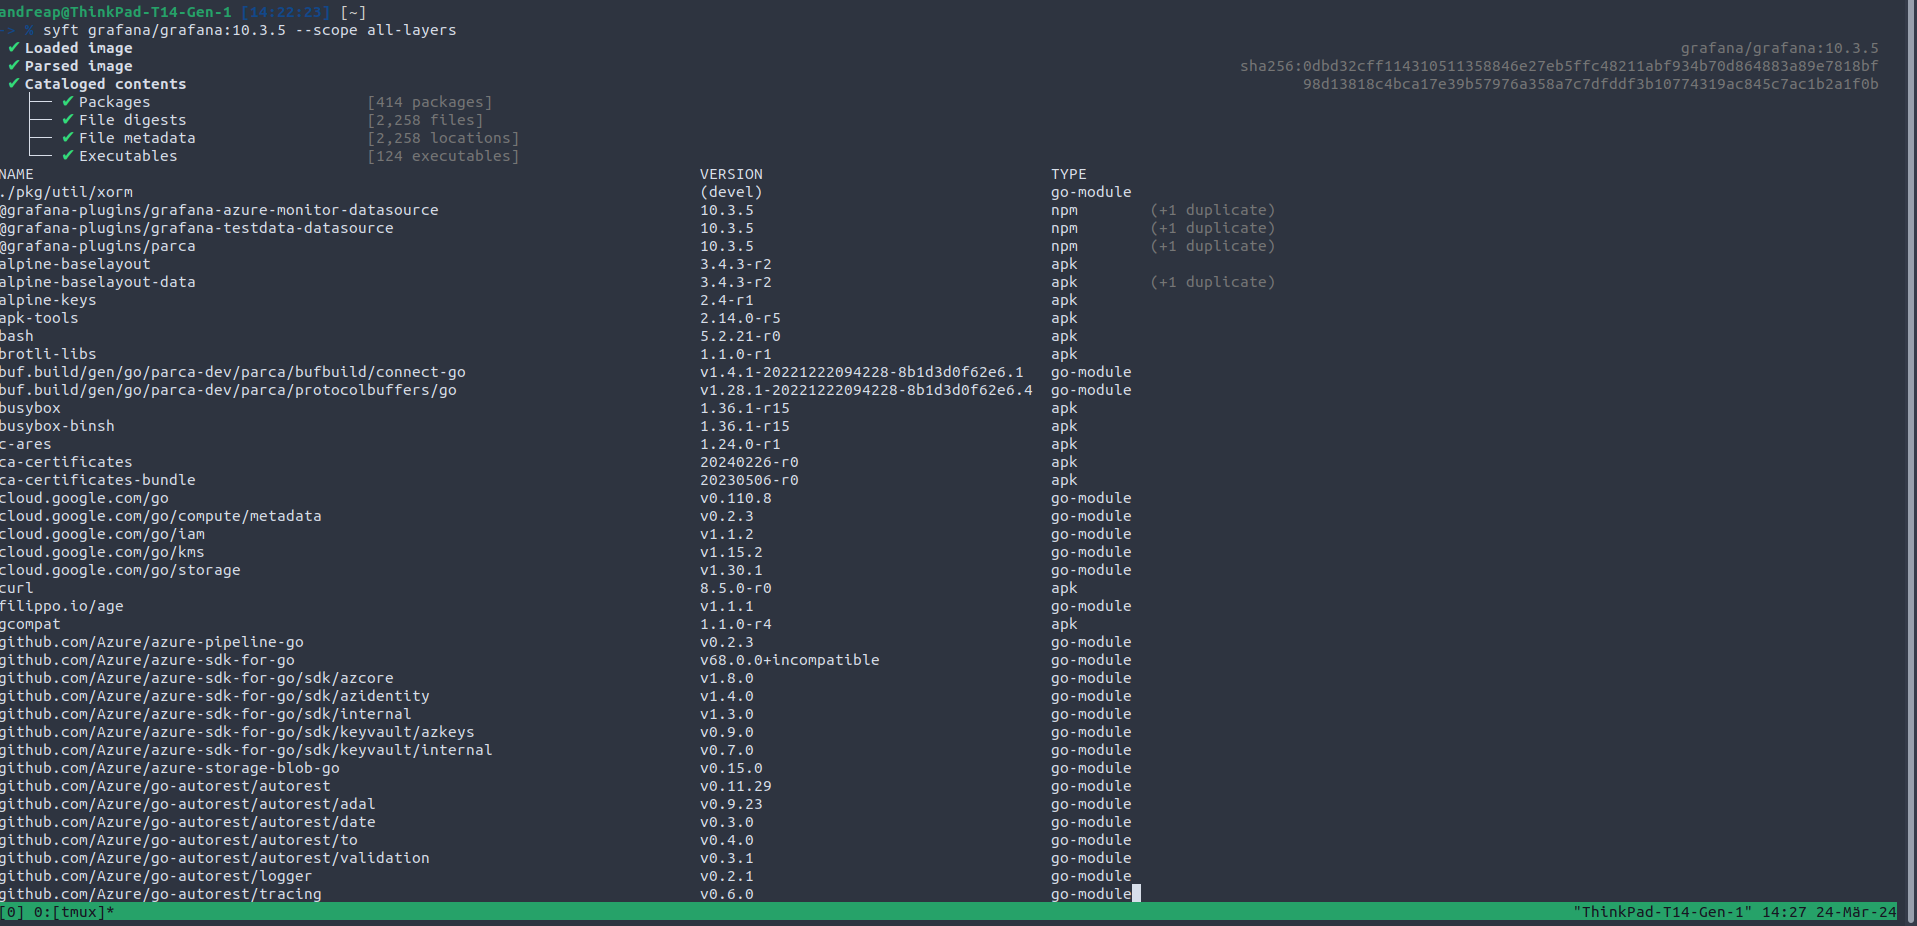Screen dimensions: 1917x926
Task: Click the tmux status bar clock 14:27
Action: point(1783,912)
